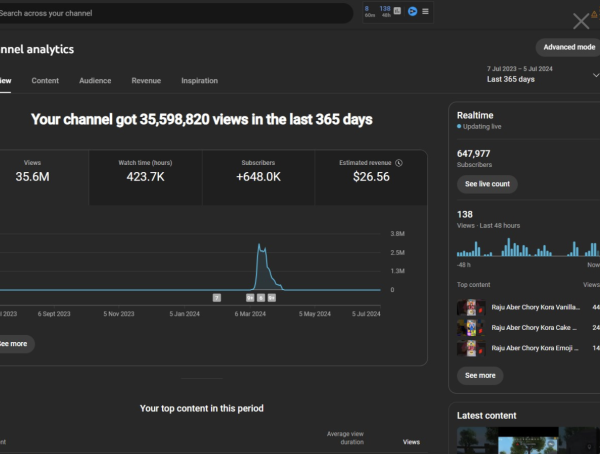Click See more under Realtime top content
600x454 pixels.
coord(480,375)
